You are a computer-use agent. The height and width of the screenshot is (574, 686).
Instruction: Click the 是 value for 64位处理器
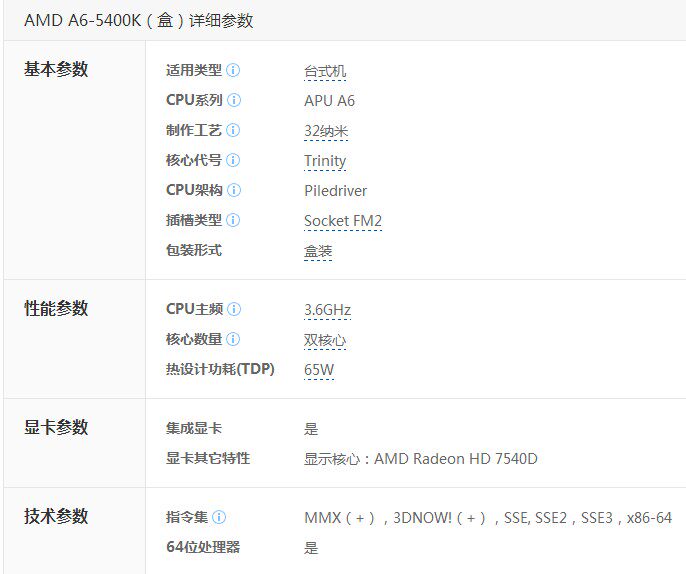(x=311, y=548)
